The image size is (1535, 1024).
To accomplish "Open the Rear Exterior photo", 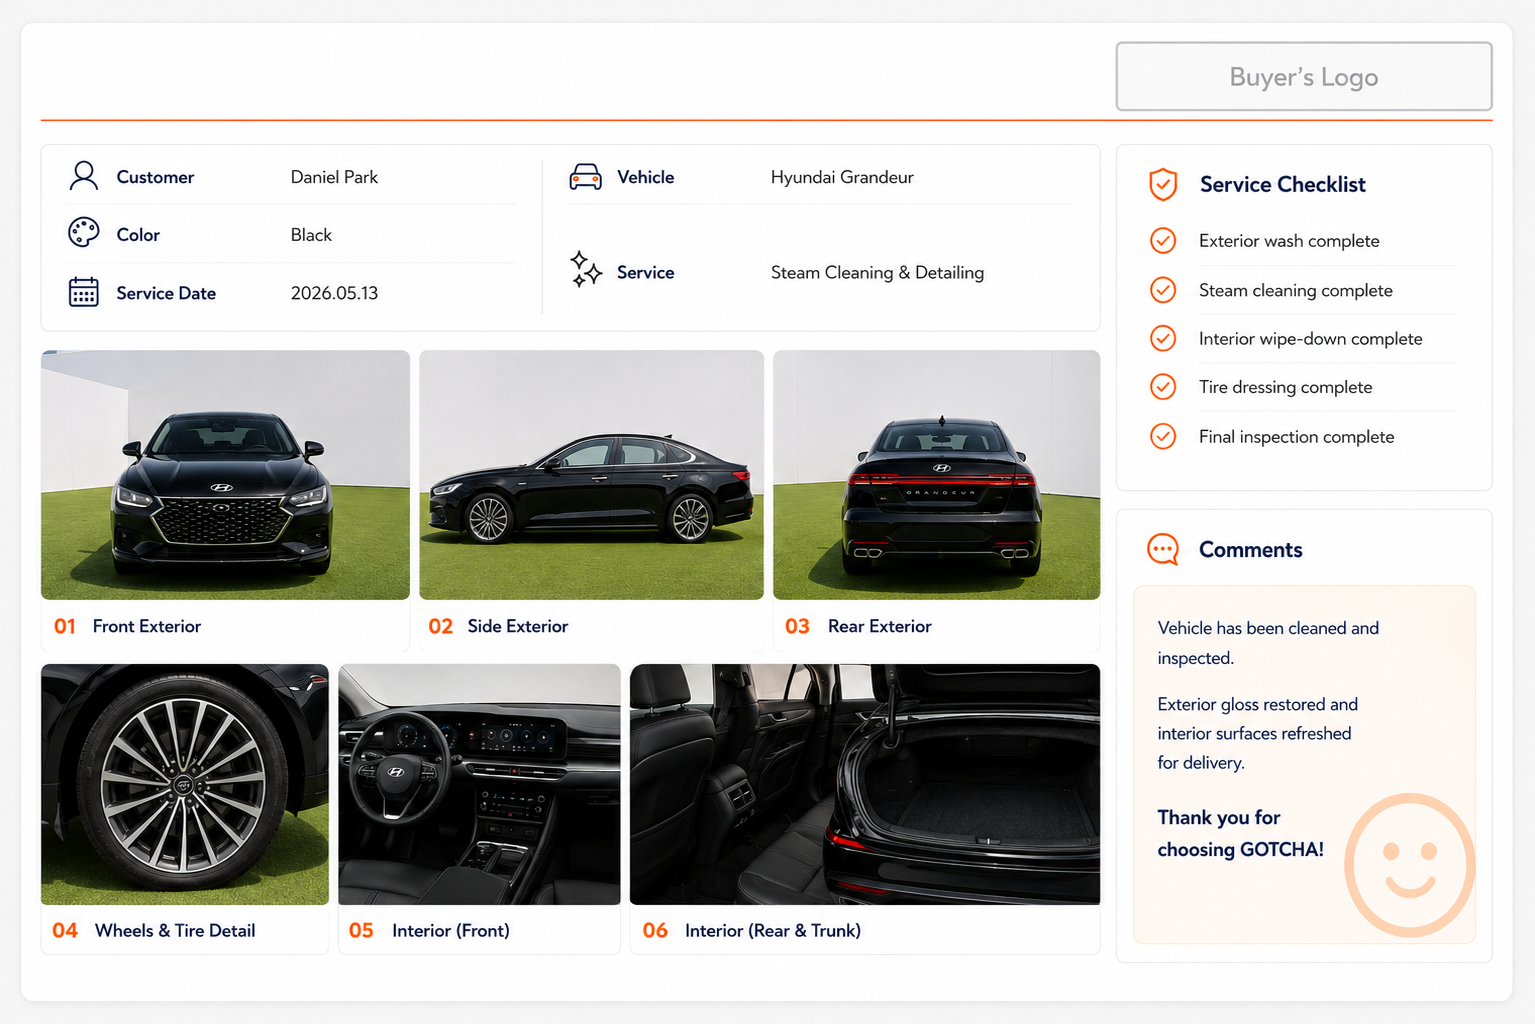I will pyautogui.click(x=936, y=475).
